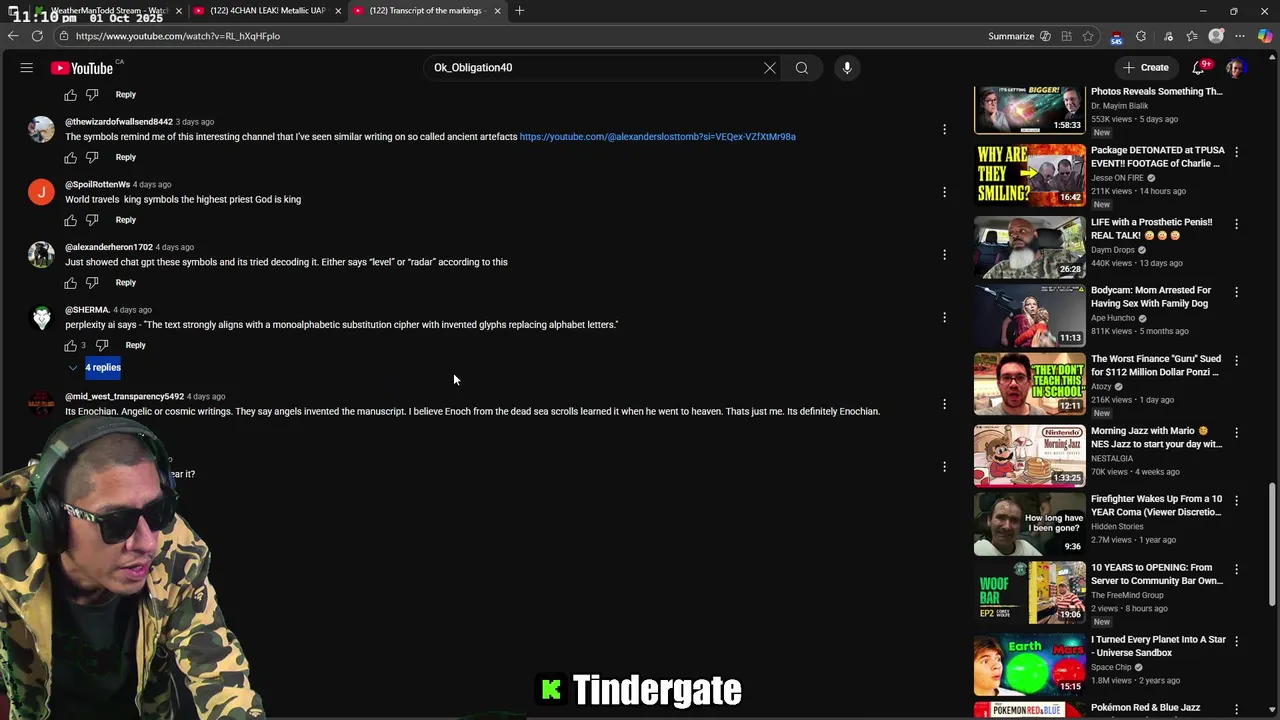The height and width of the screenshot is (720, 1280).
Task: Visit the @mid_west_transparency5492 username link
Action: pyautogui.click(x=124, y=397)
